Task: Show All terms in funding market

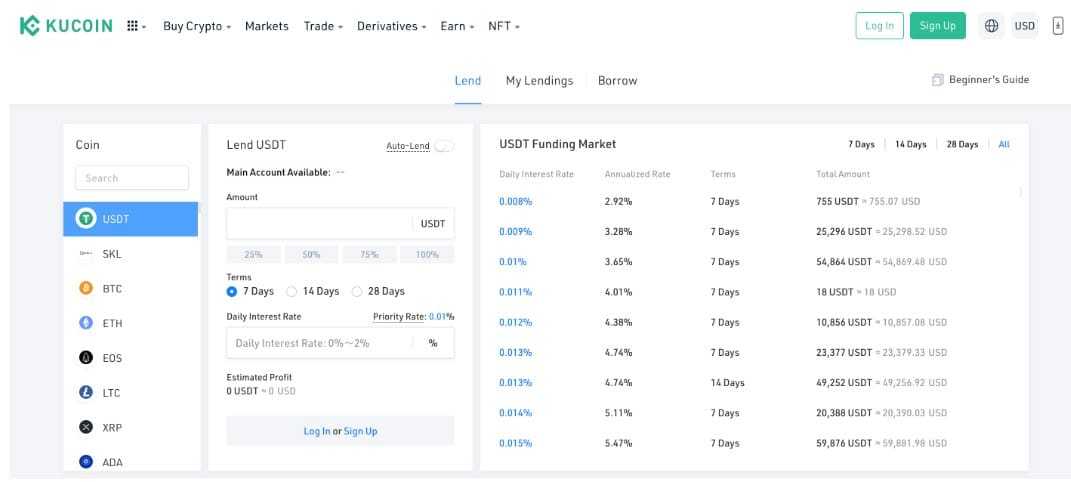Action: click(1004, 144)
